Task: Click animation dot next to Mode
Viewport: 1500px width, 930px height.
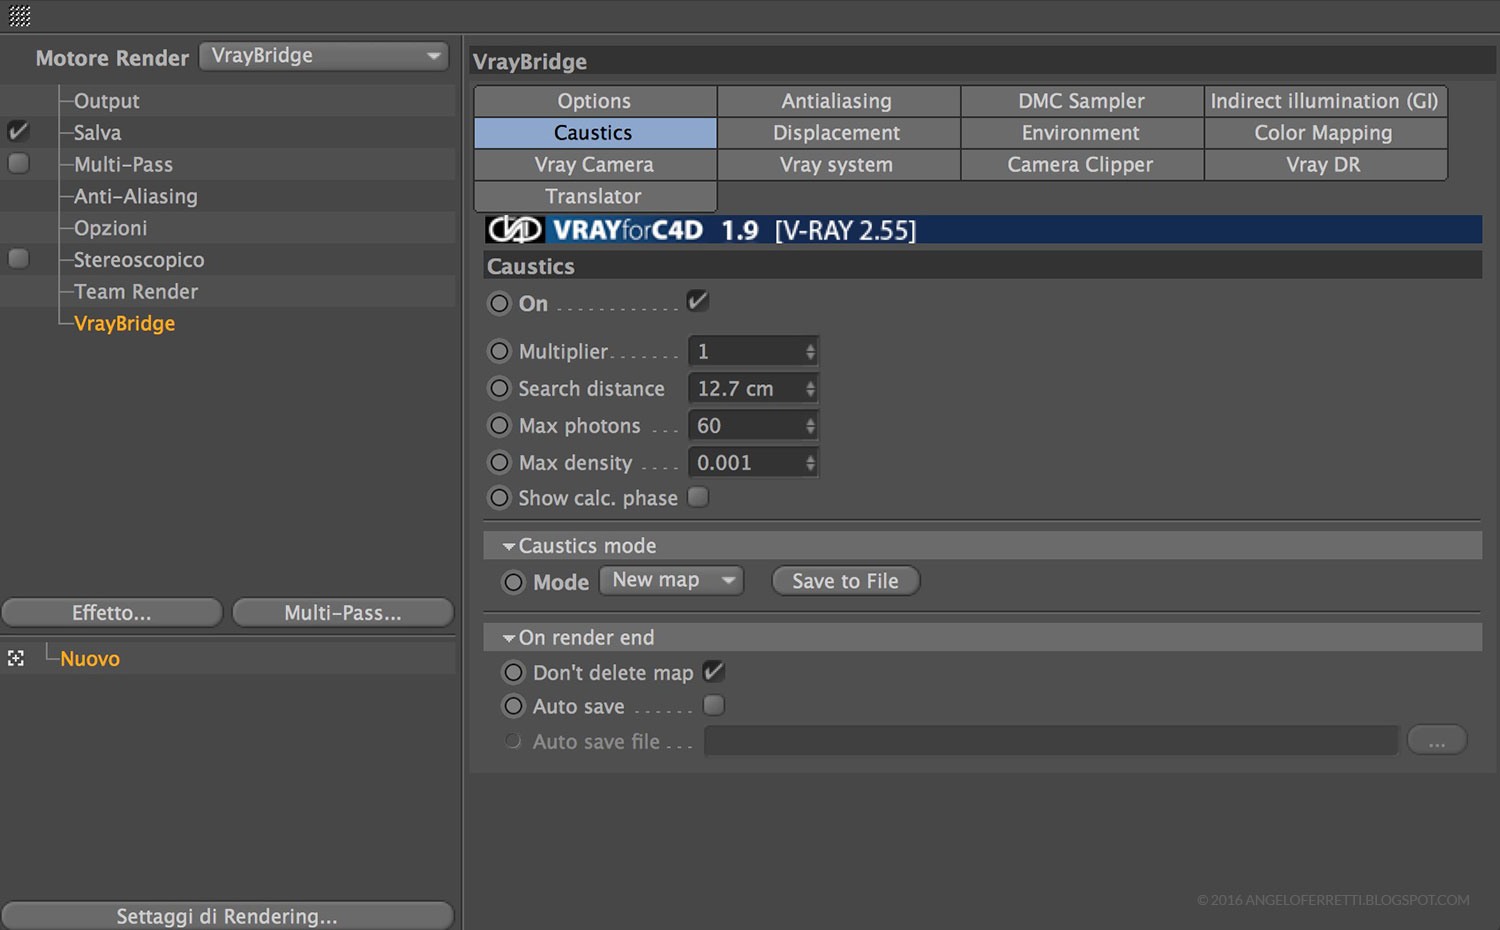Action: click(513, 582)
